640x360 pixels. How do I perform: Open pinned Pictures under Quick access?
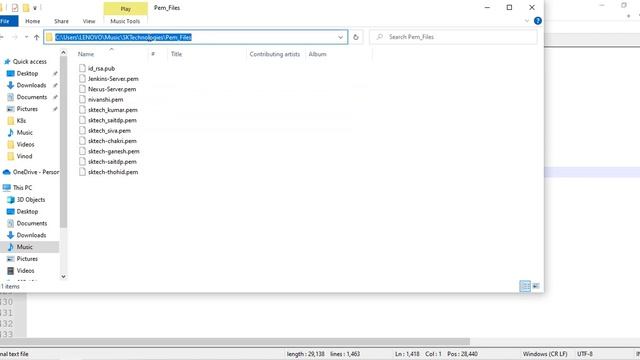27,109
